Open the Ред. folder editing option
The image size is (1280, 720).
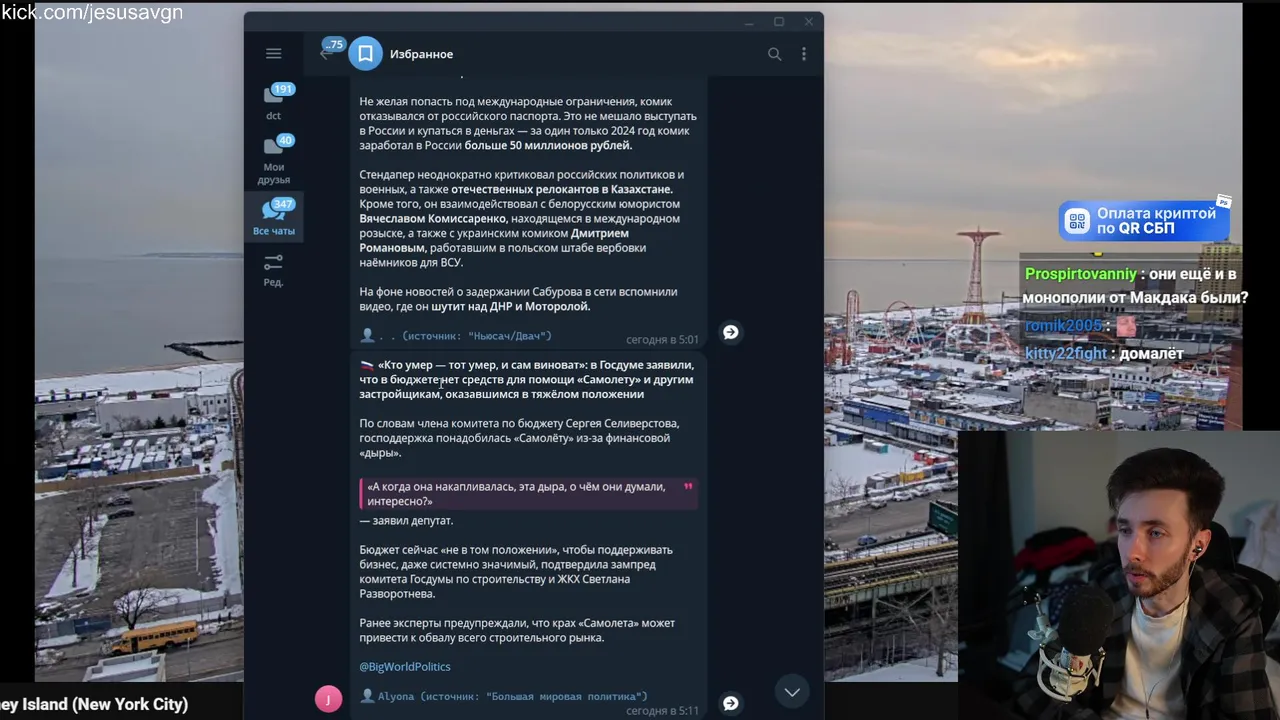[x=274, y=269]
